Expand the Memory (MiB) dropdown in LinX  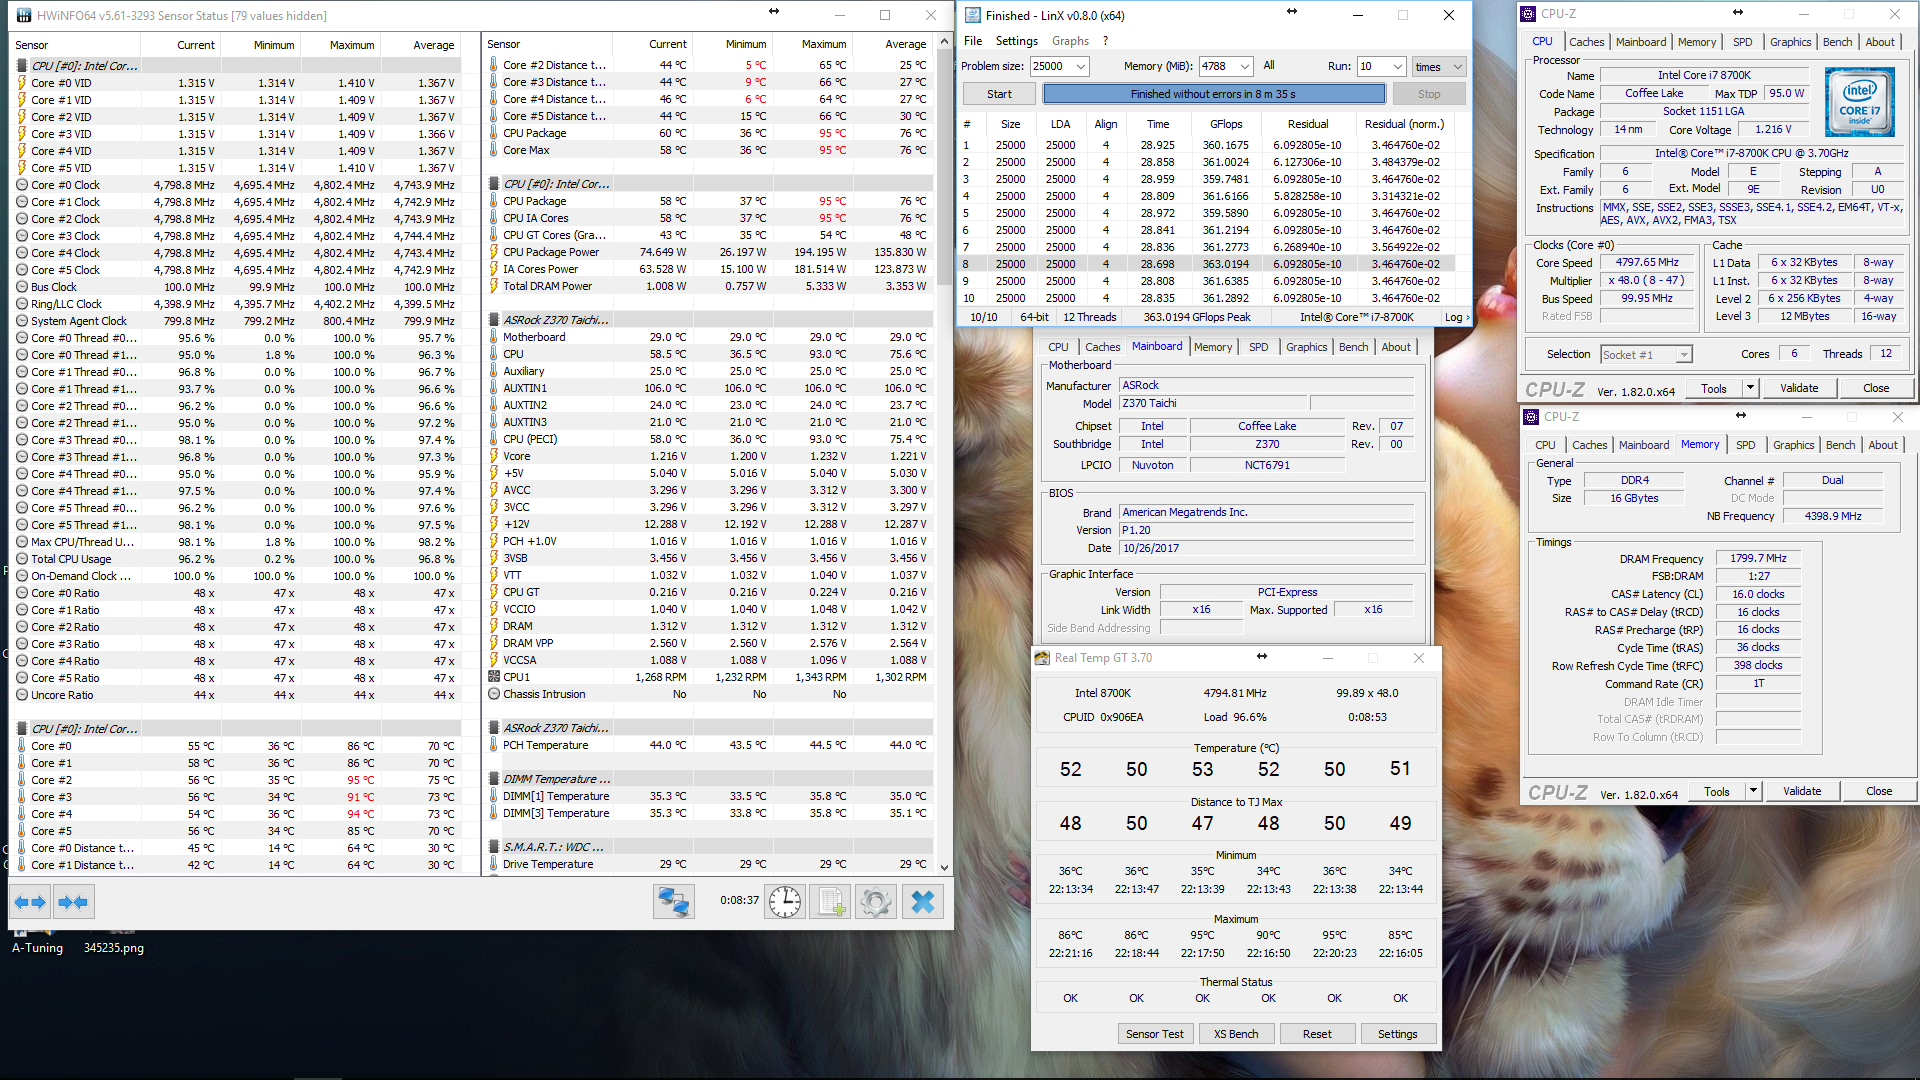(x=1245, y=67)
